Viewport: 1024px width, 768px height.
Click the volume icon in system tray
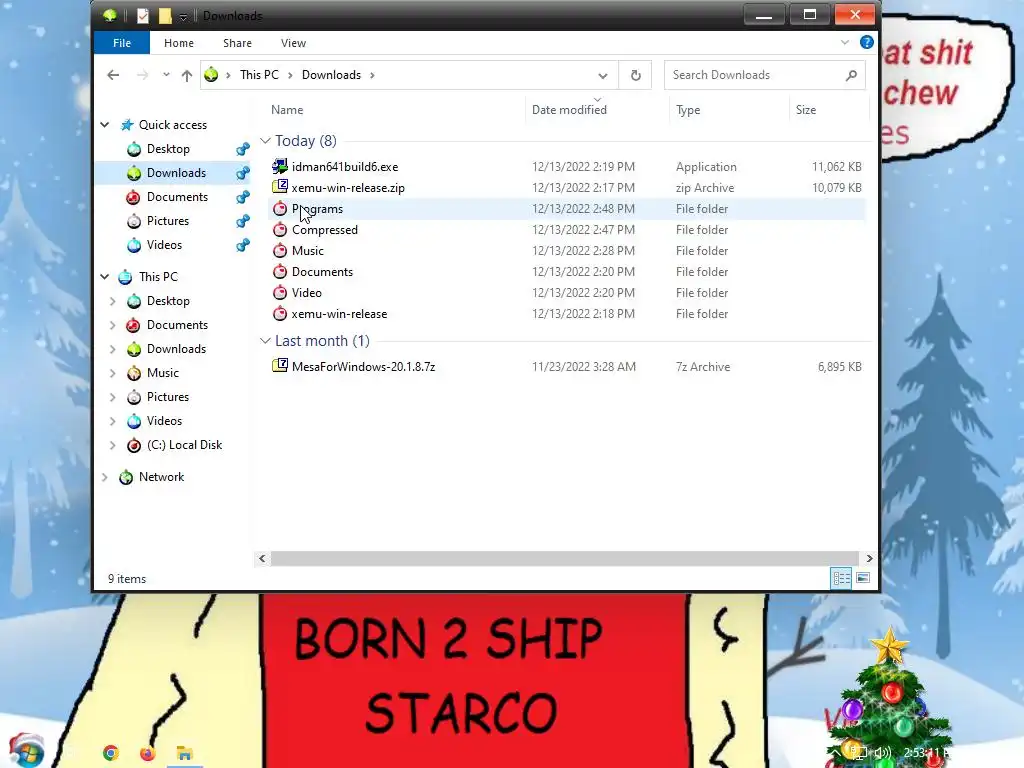point(882,753)
